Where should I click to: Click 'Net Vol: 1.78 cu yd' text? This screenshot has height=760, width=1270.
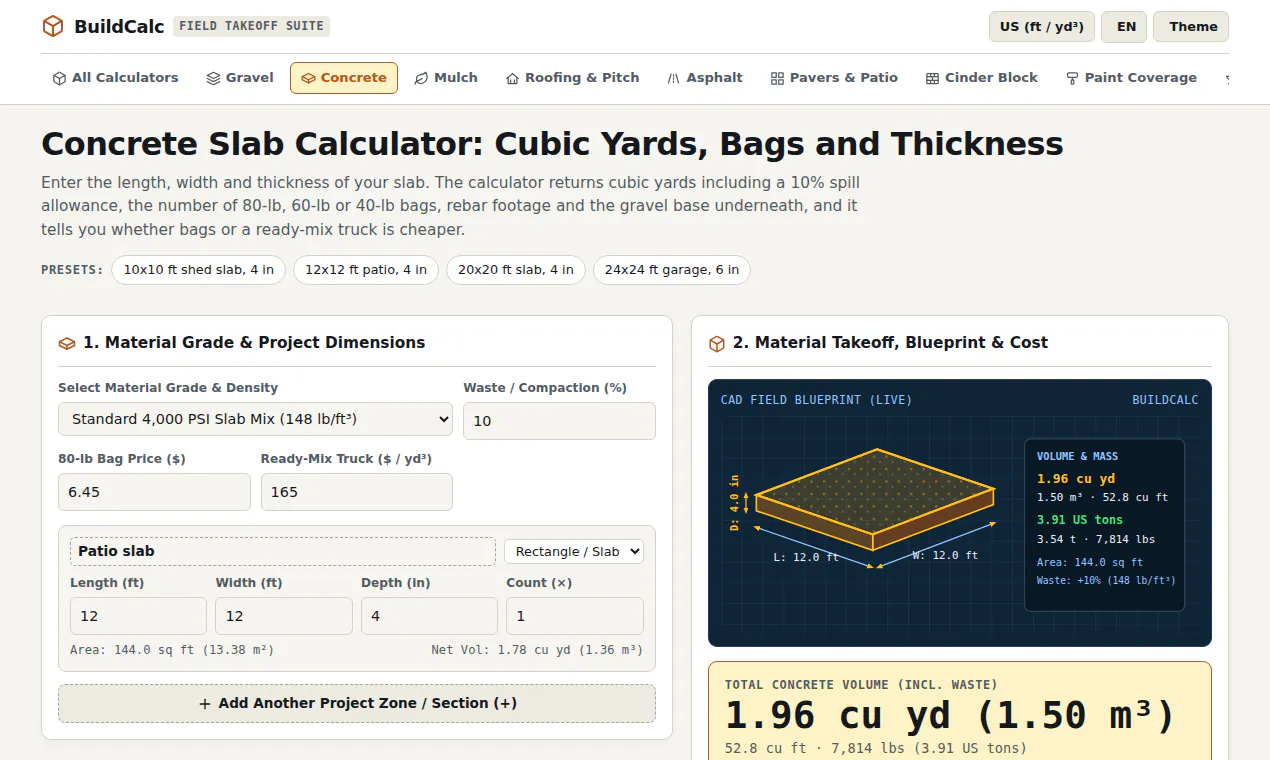[x=537, y=650]
